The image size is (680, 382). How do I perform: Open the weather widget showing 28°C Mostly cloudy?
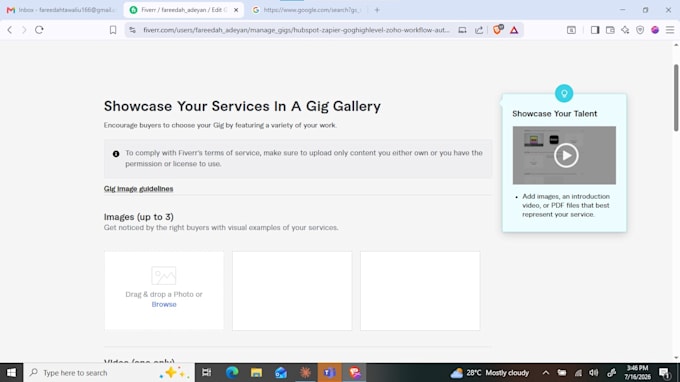[x=489, y=372]
